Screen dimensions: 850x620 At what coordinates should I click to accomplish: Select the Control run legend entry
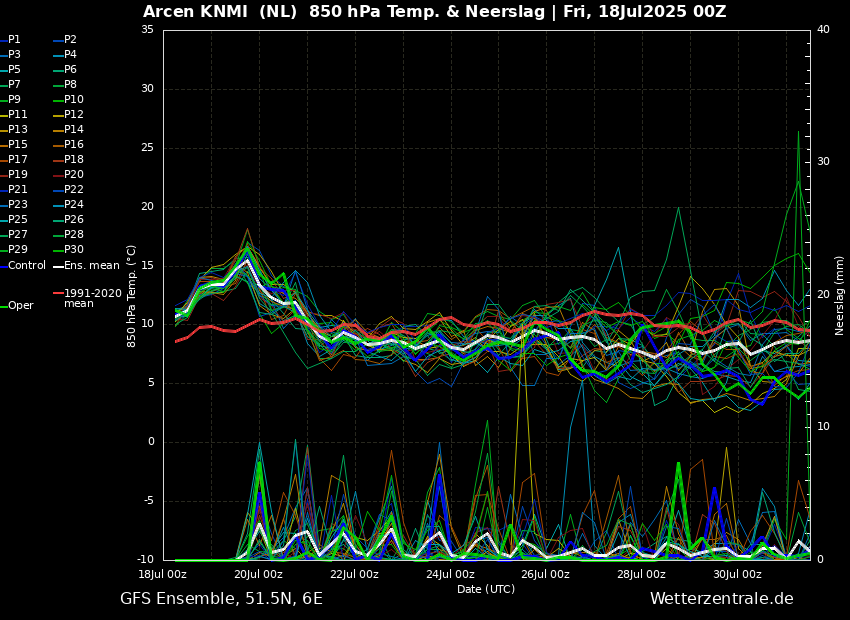tap(27, 266)
